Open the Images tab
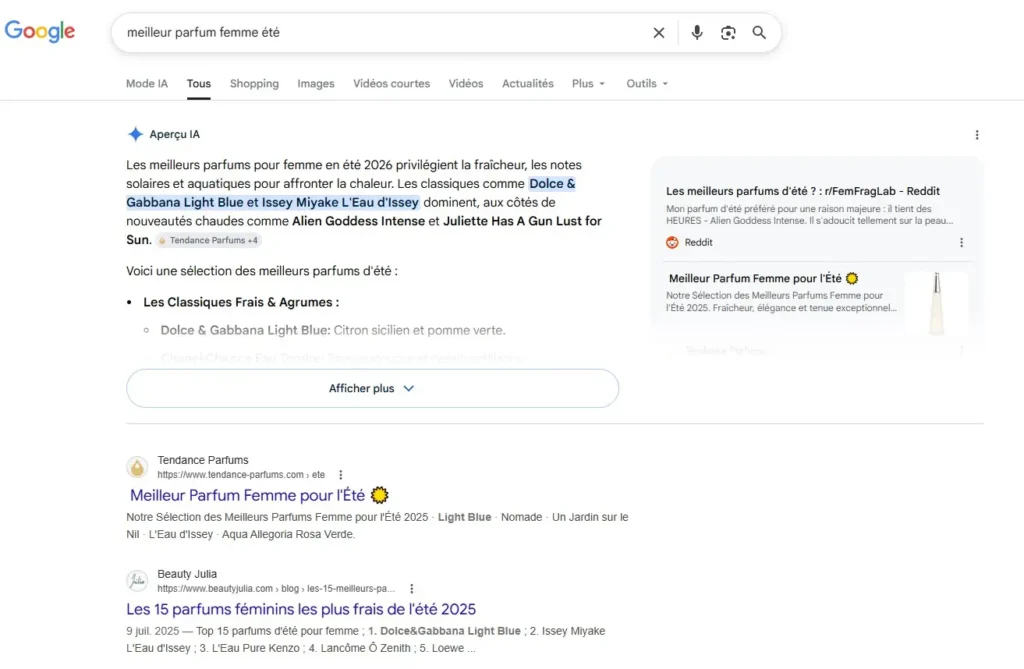This screenshot has height=669, width=1024. click(x=315, y=84)
